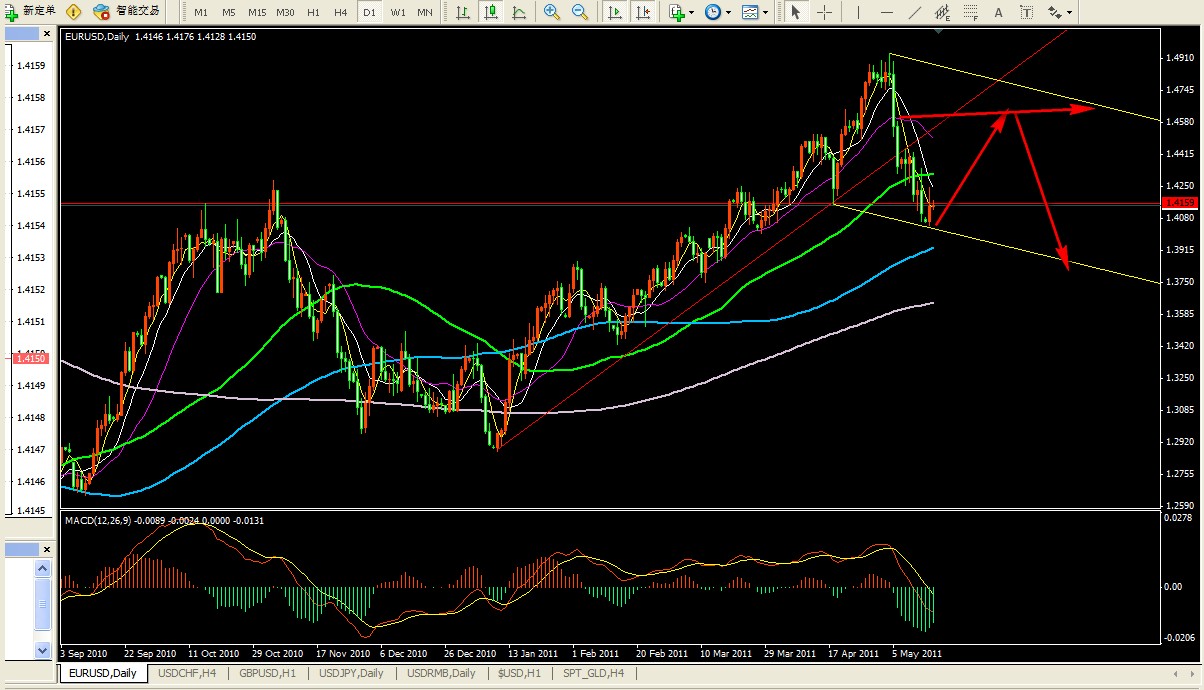Image resolution: width=1204 pixels, height=690 pixels.
Task: Click the lower panel scroll down arrow
Action: click(43, 650)
